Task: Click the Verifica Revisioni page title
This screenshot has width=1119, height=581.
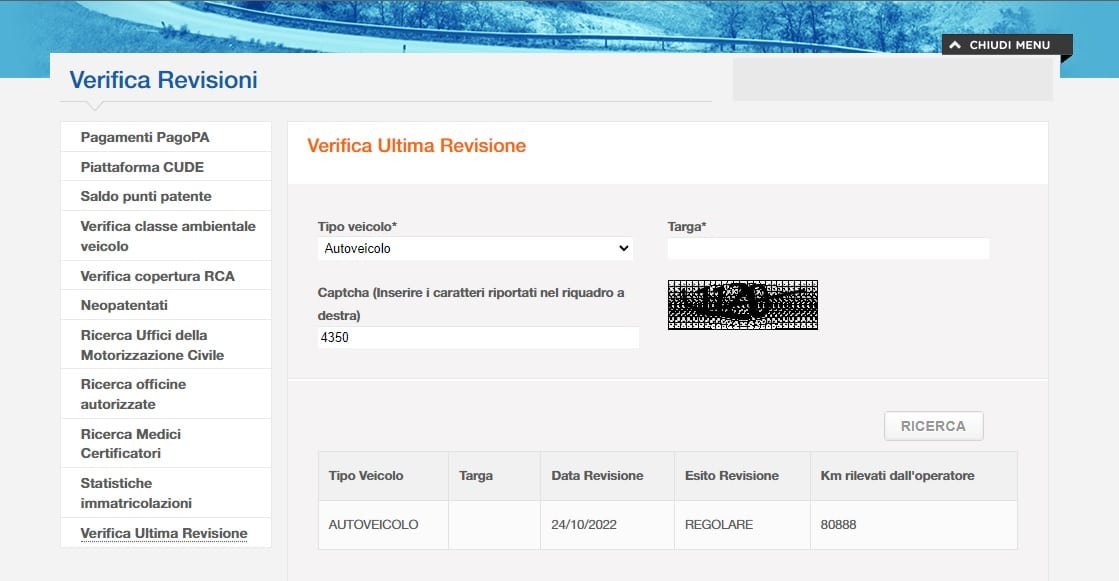Action: tap(163, 80)
